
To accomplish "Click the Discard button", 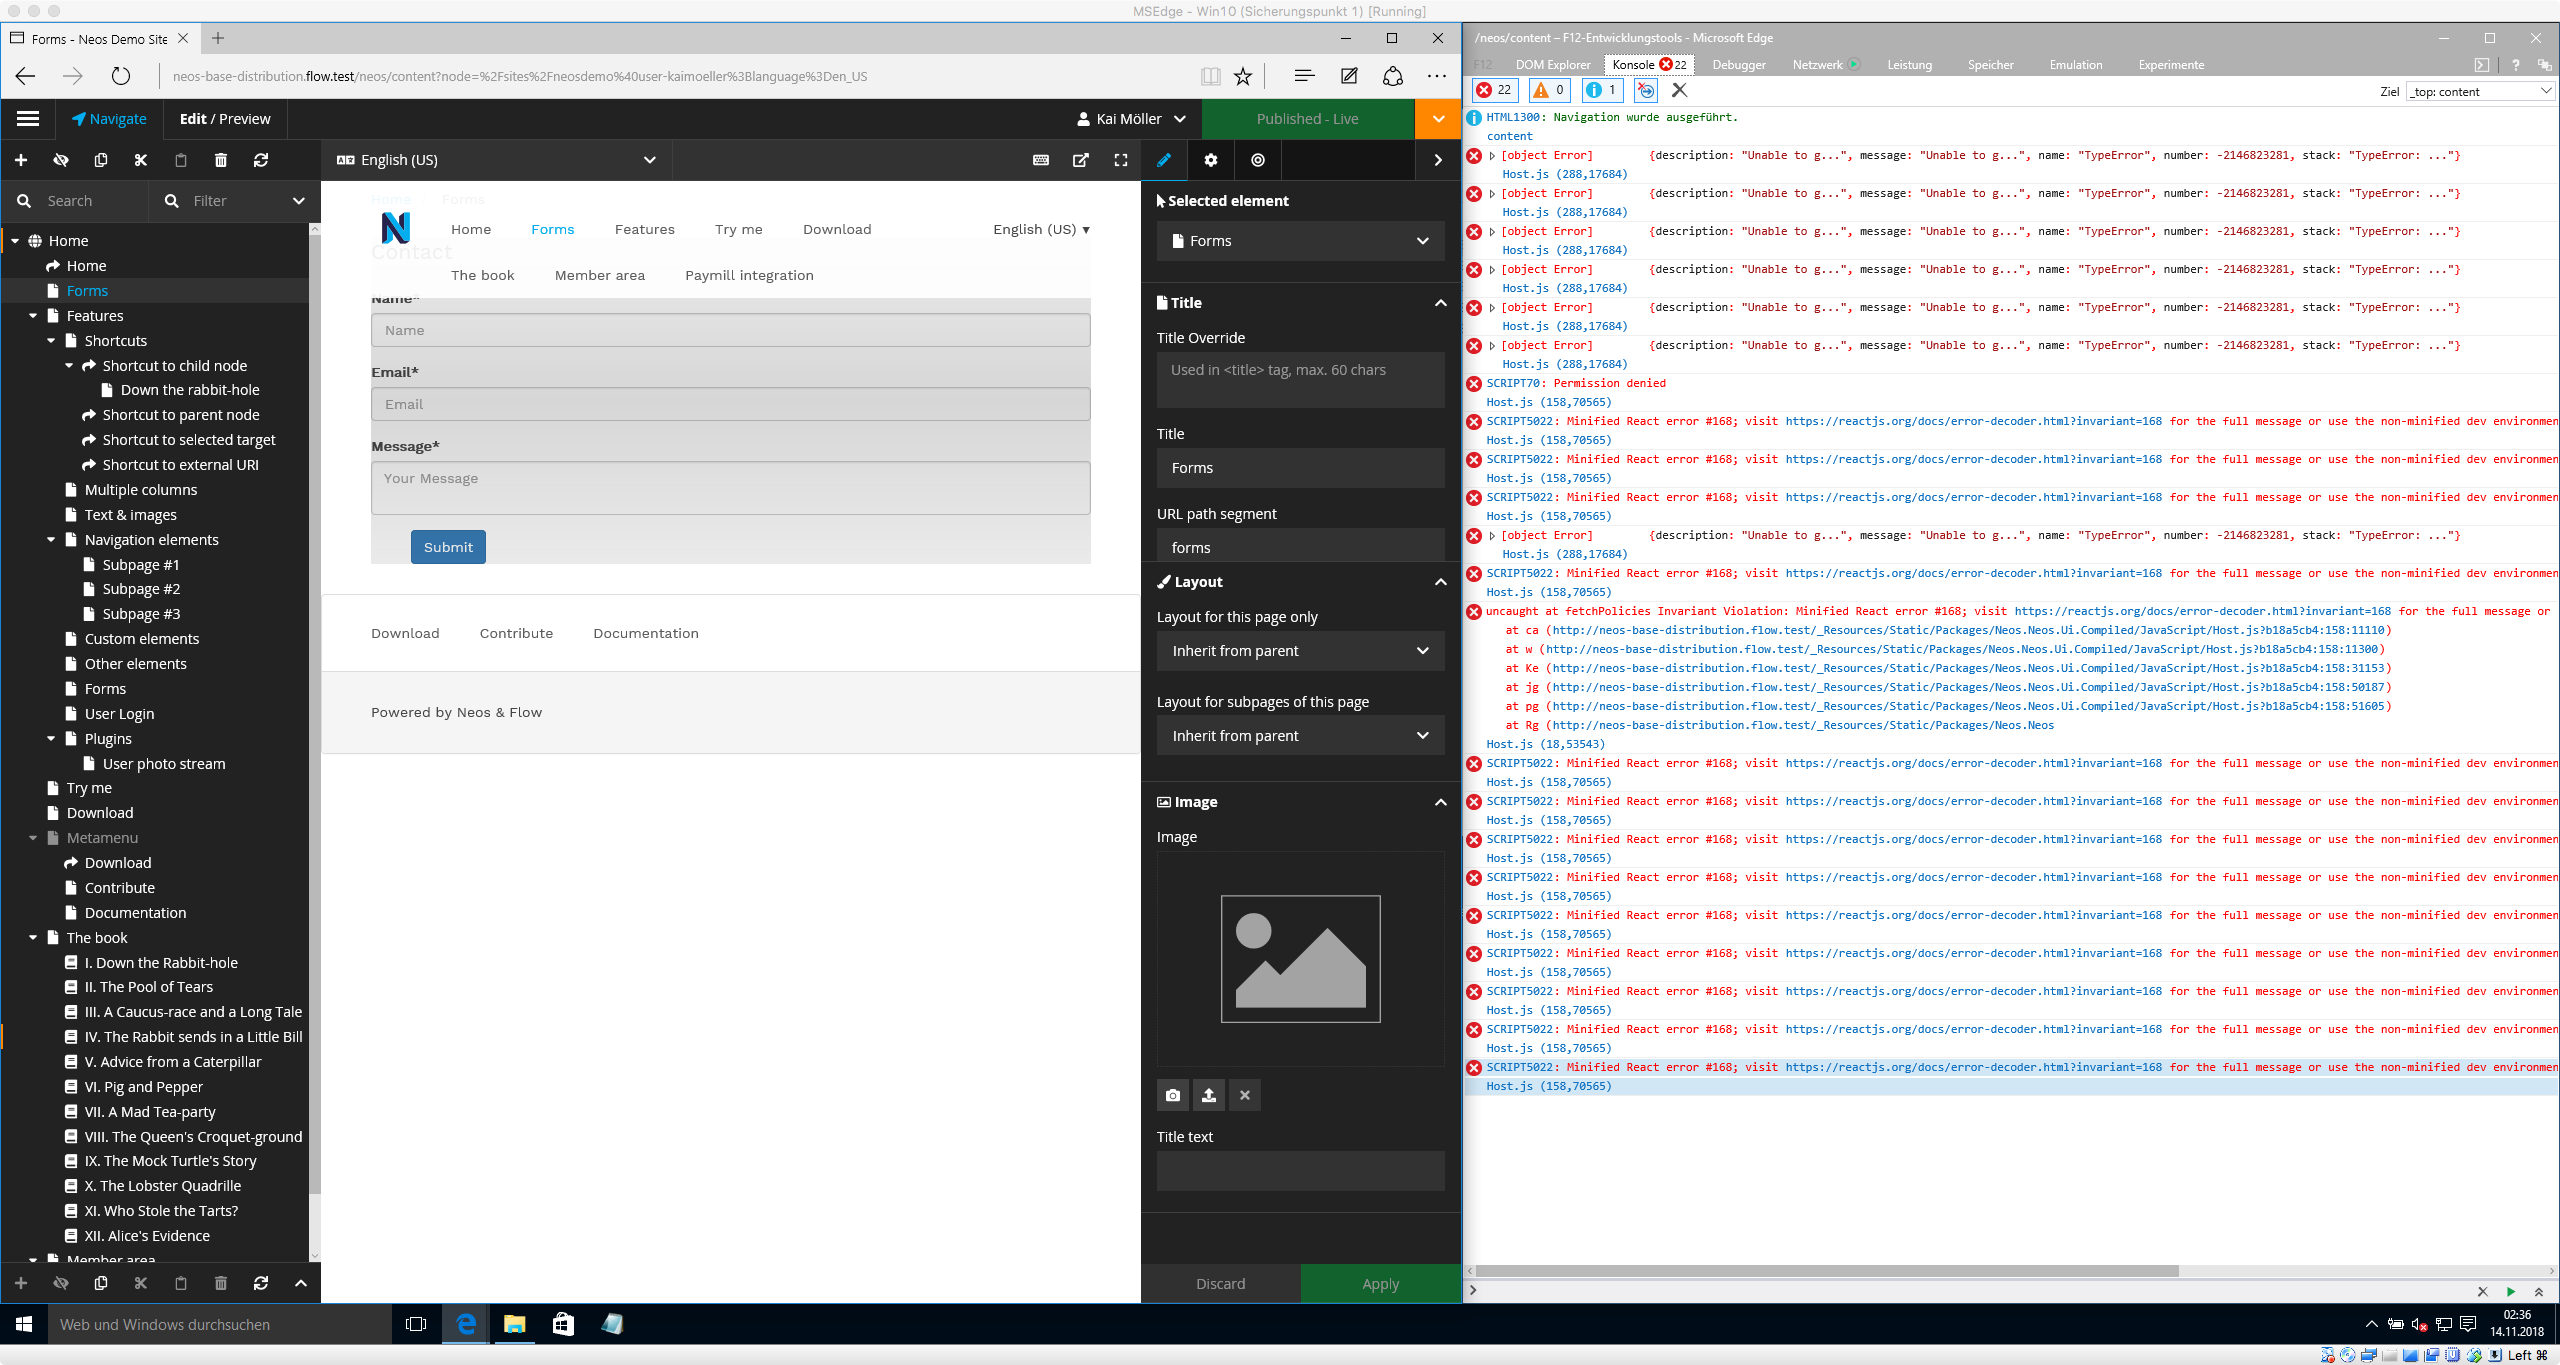I will coord(1221,1284).
